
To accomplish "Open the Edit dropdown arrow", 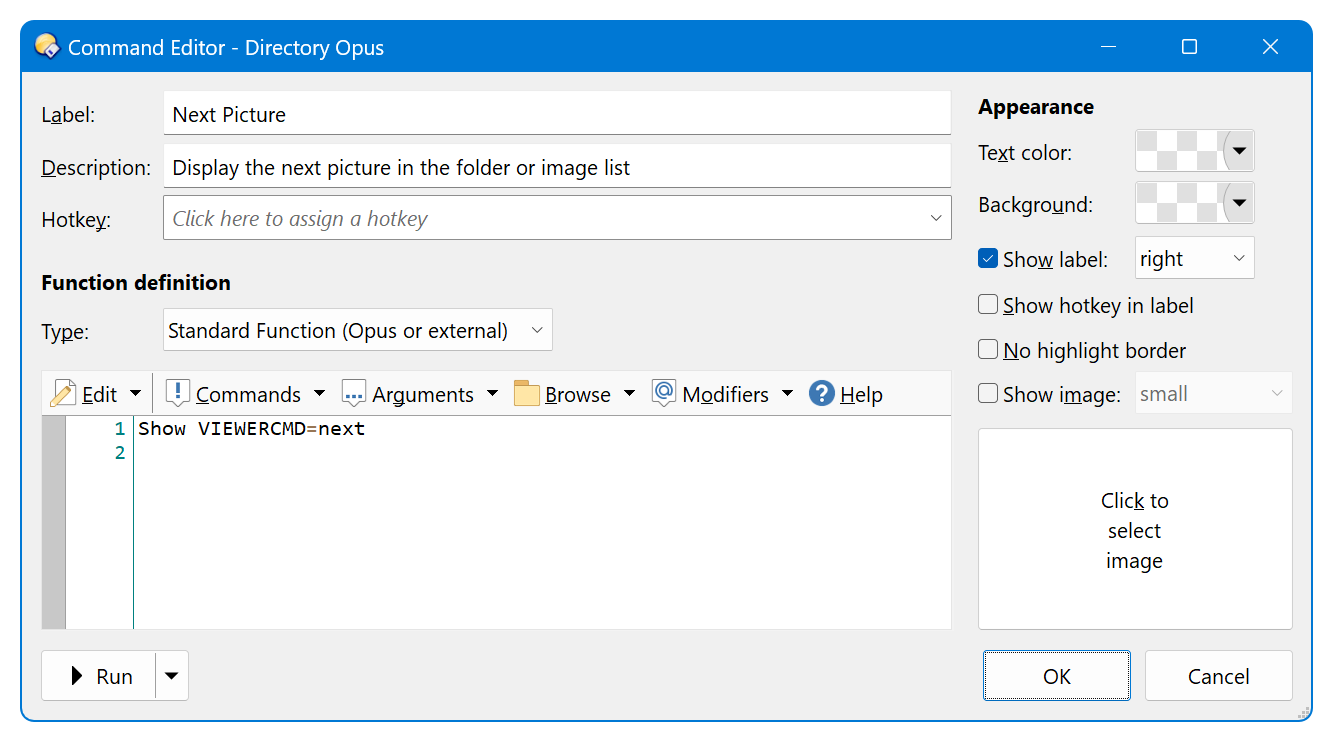I will [x=136, y=394].
